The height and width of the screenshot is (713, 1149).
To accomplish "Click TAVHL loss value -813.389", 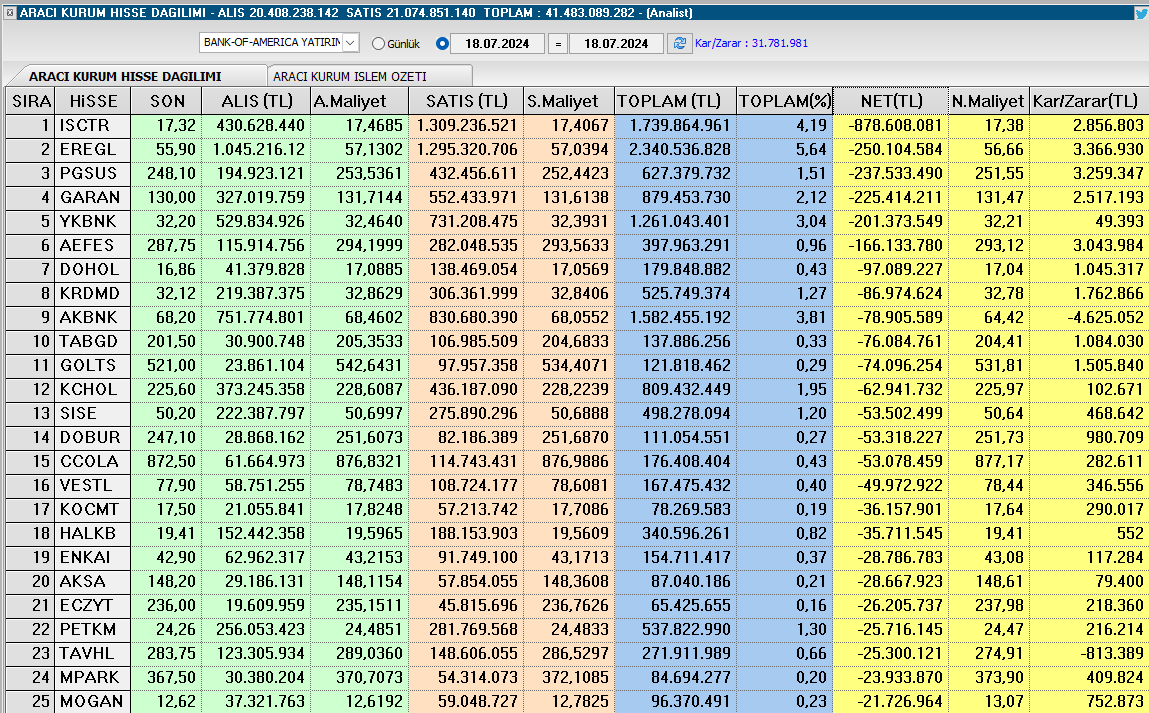I will 1112,654.
